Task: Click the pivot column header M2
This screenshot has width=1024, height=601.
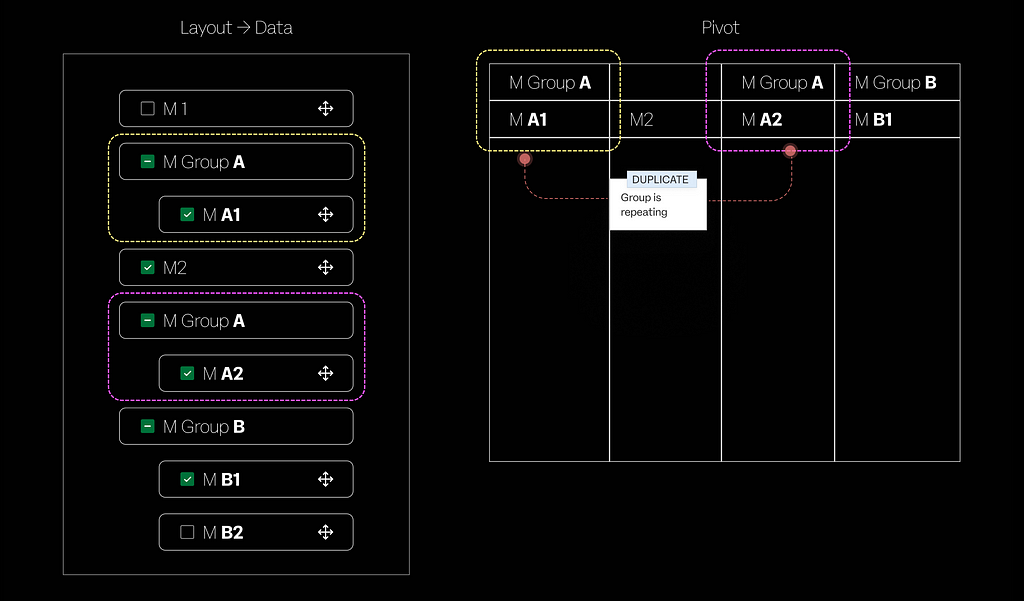Action: tap(641, 120)
